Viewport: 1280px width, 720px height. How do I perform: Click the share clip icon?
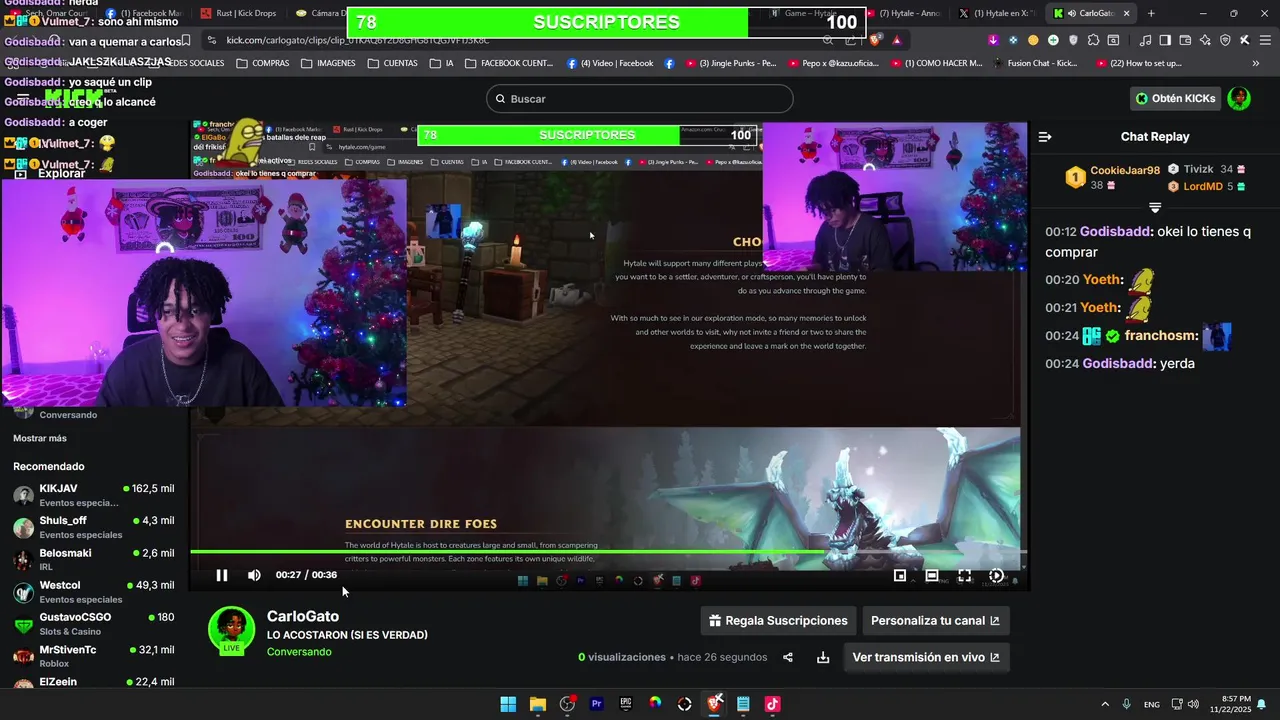click(788, 657)
